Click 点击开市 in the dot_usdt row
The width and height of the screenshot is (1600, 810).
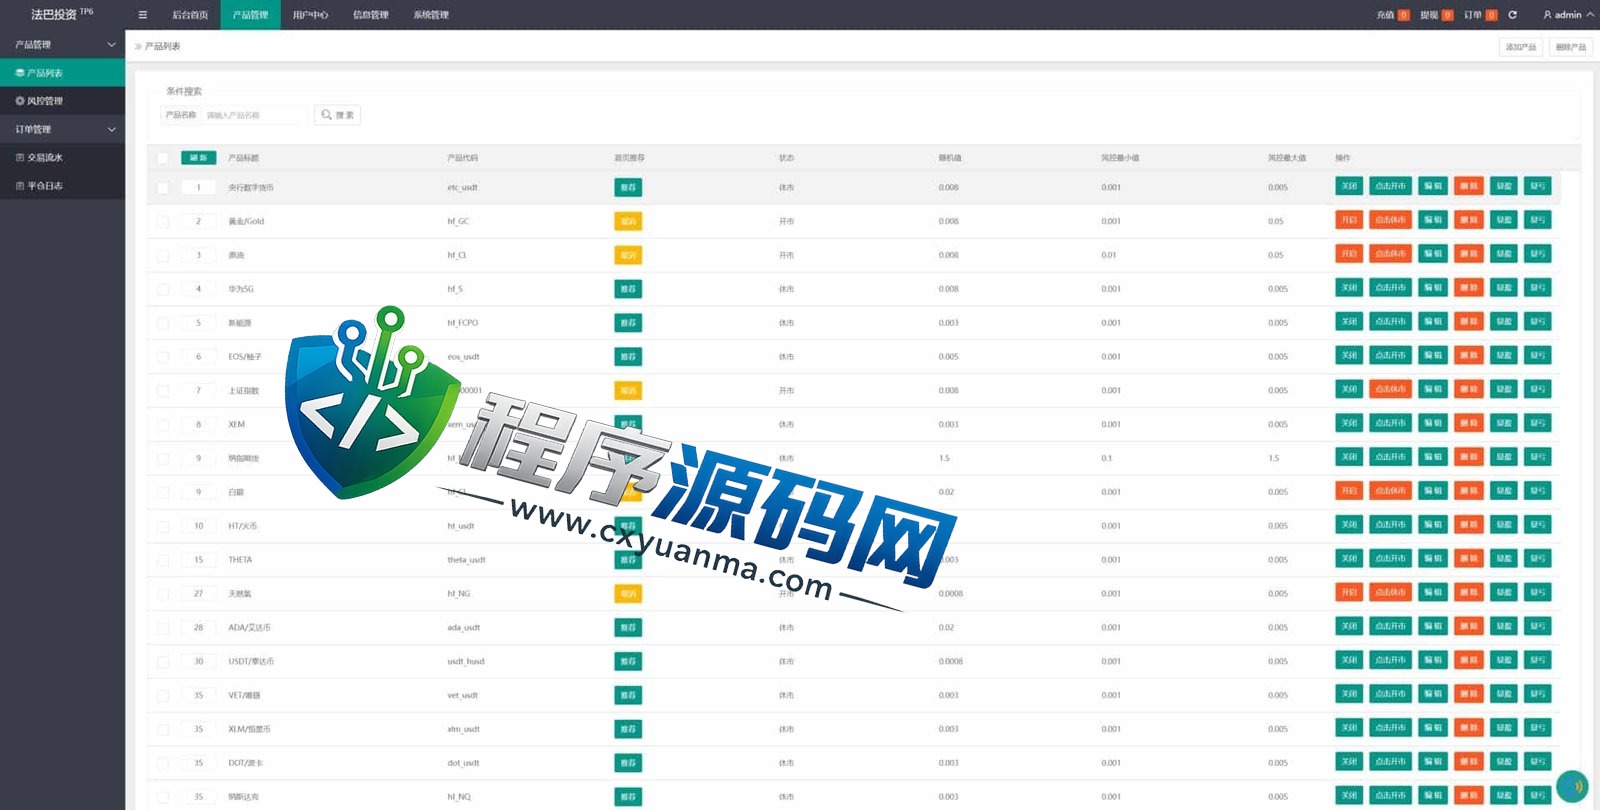pos(1390,762)
